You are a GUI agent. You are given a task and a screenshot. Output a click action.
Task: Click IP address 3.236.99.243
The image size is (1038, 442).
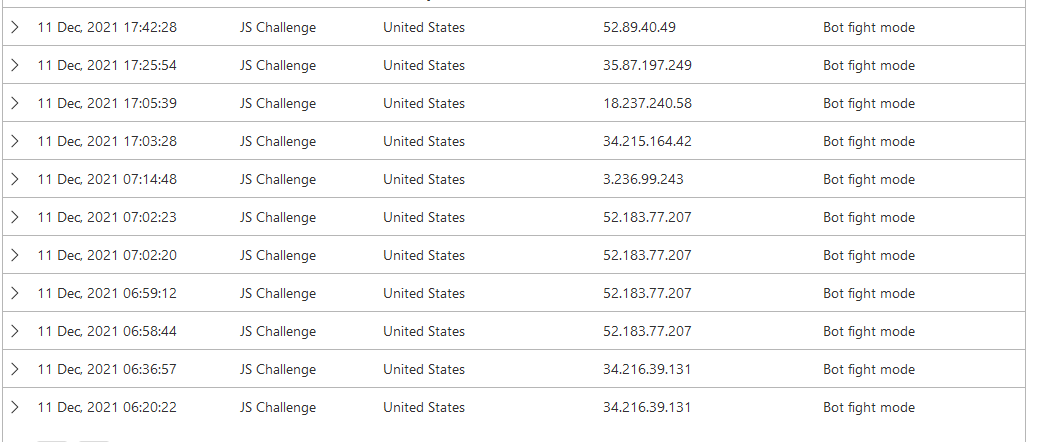coord(643,180)
